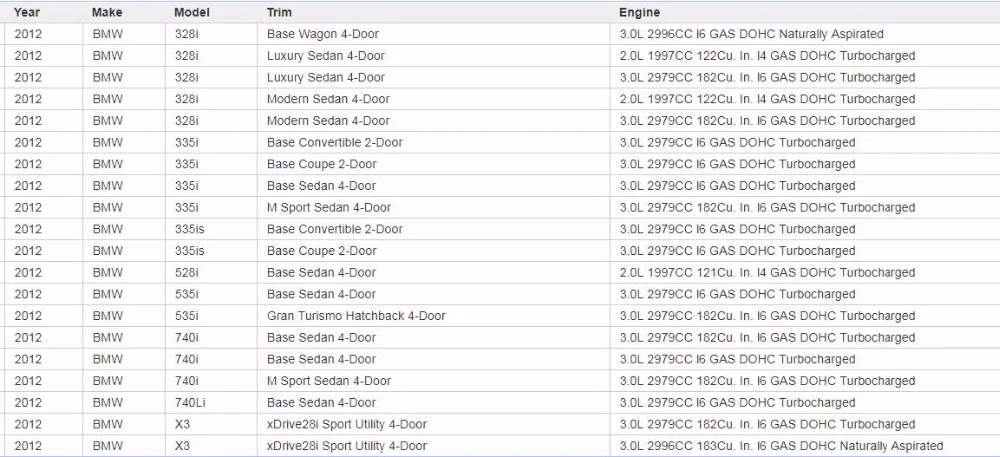This screenshot has height=457, width=1000.
Task: Click the 535i Base Sedan 4-Door trim cell
Action: pos(434,294)
